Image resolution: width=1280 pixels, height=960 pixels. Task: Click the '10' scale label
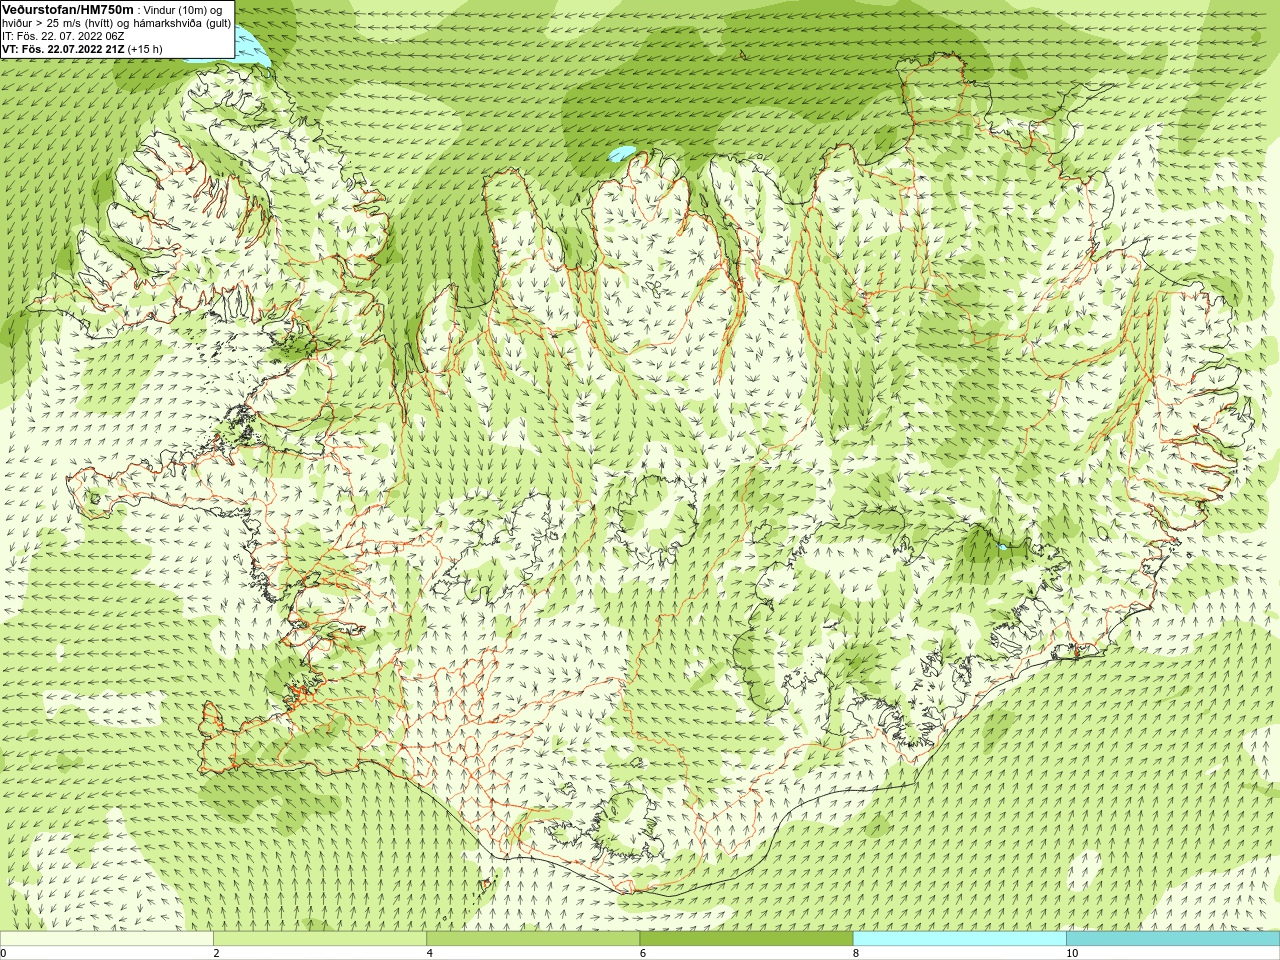click(1072, 953)
